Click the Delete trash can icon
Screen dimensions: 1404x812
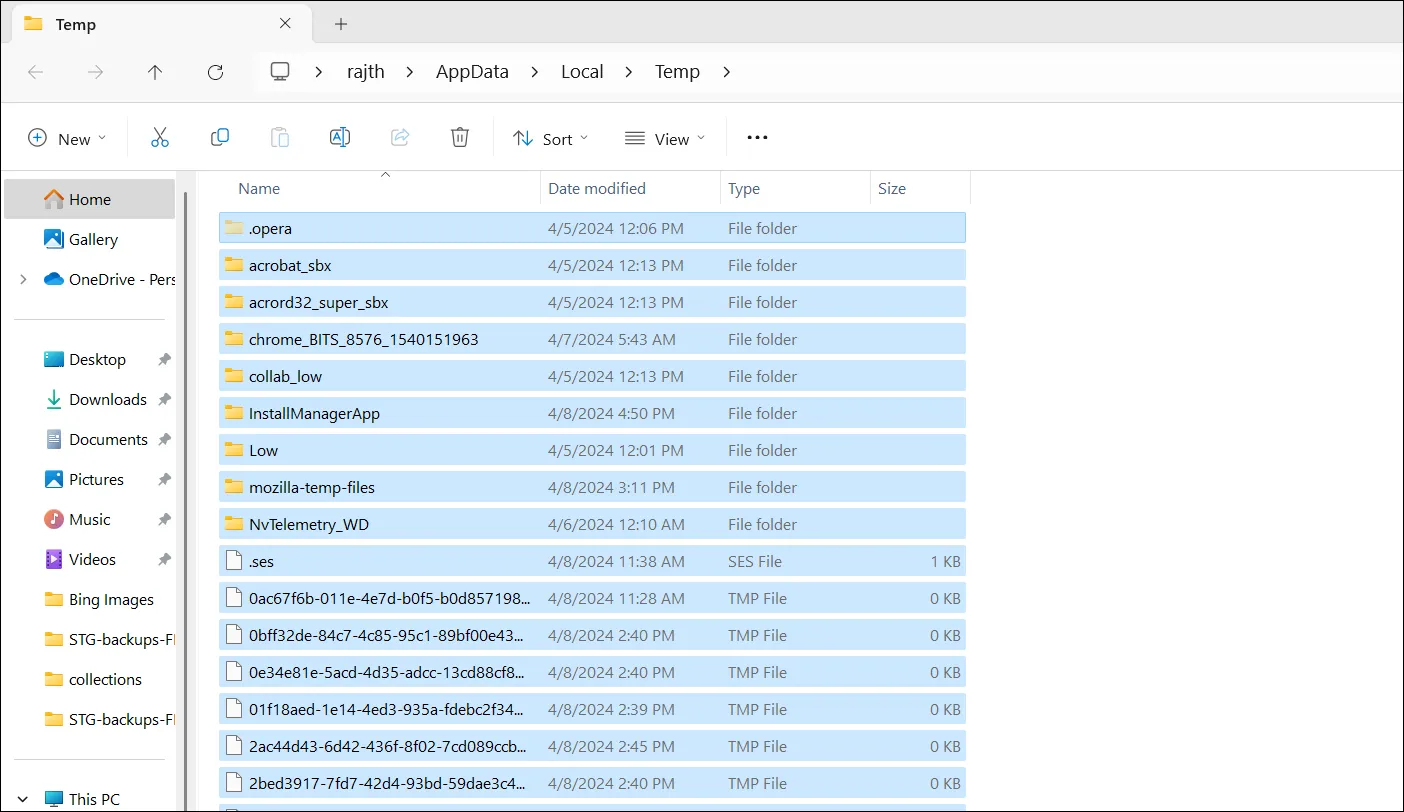click(x=460, y=138)
